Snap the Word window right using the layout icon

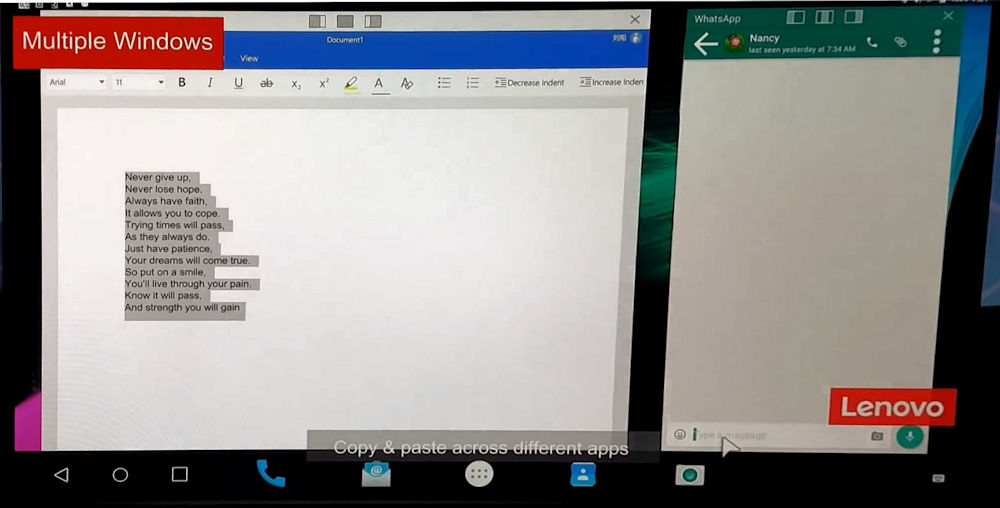click(374, 21)
